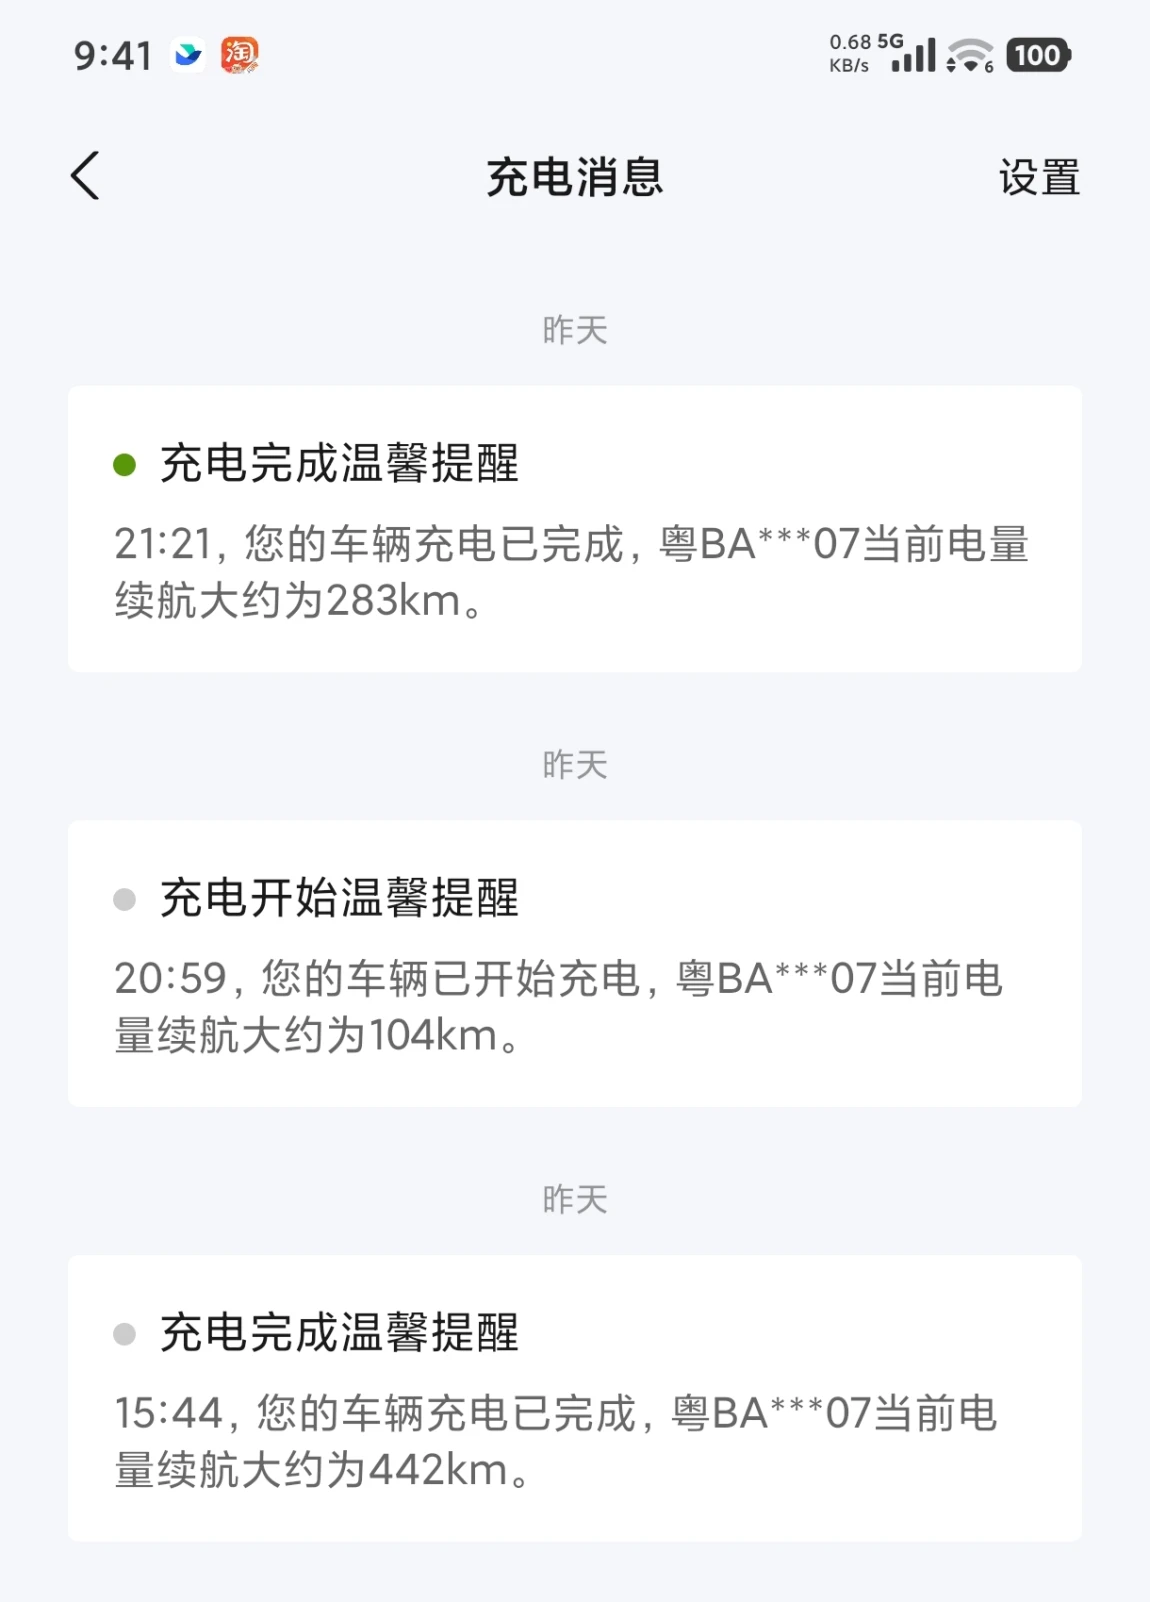The image size is (1150, 1602).
Task: Tap the 5G cellular signal bars
Action: tap(913, 57)
